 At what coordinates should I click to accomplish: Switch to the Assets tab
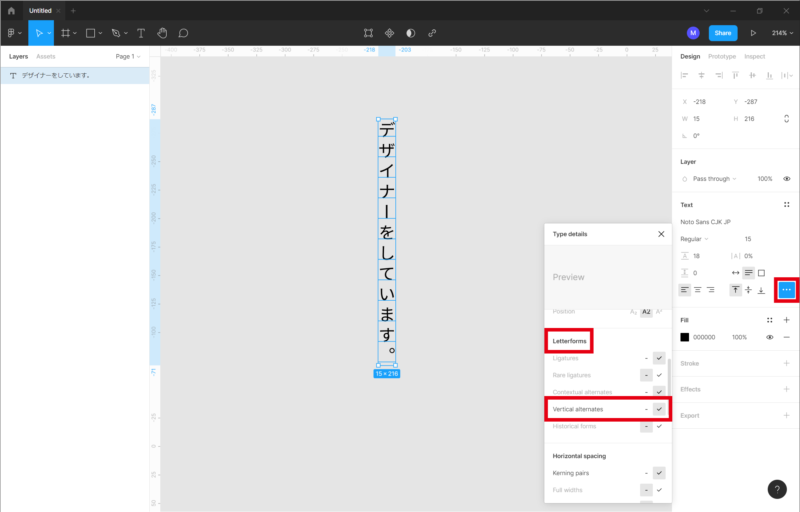pos(46,57)
